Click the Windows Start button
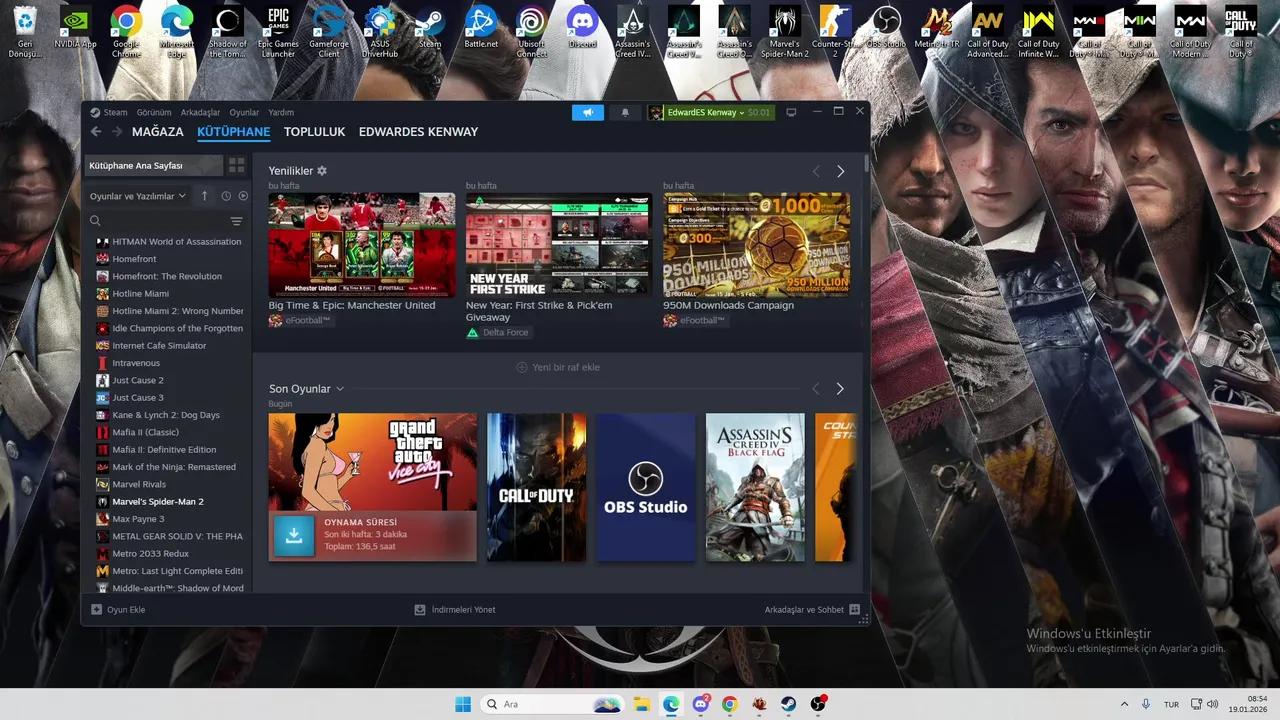 coord(463,704)
